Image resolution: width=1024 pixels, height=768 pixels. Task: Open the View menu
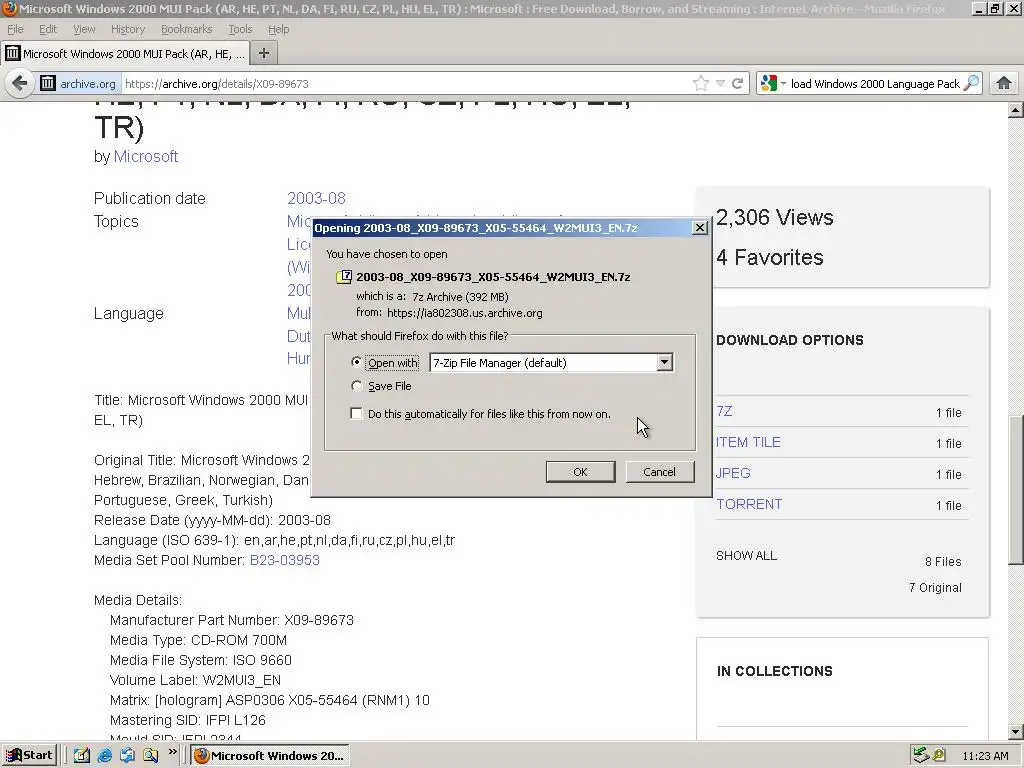click(84, 29)
